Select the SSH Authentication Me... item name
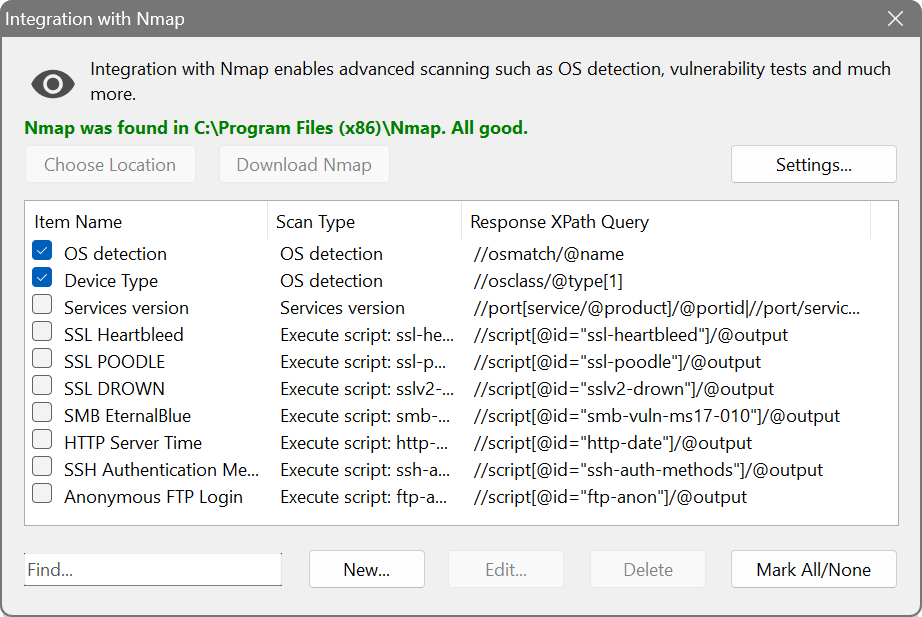The height and width of the screenshot is (617, 922). [x=162, y=471]
